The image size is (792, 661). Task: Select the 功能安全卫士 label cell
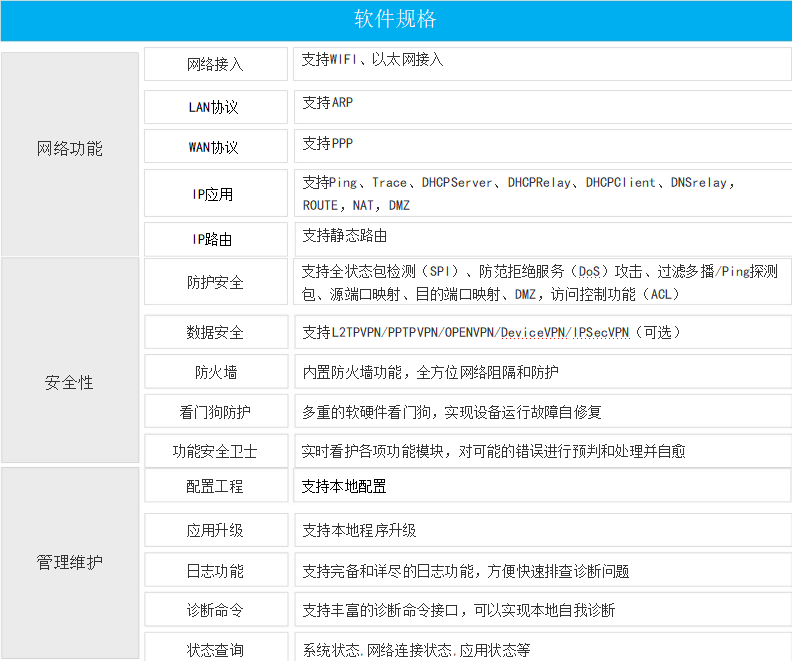click(x=215, y=451)
